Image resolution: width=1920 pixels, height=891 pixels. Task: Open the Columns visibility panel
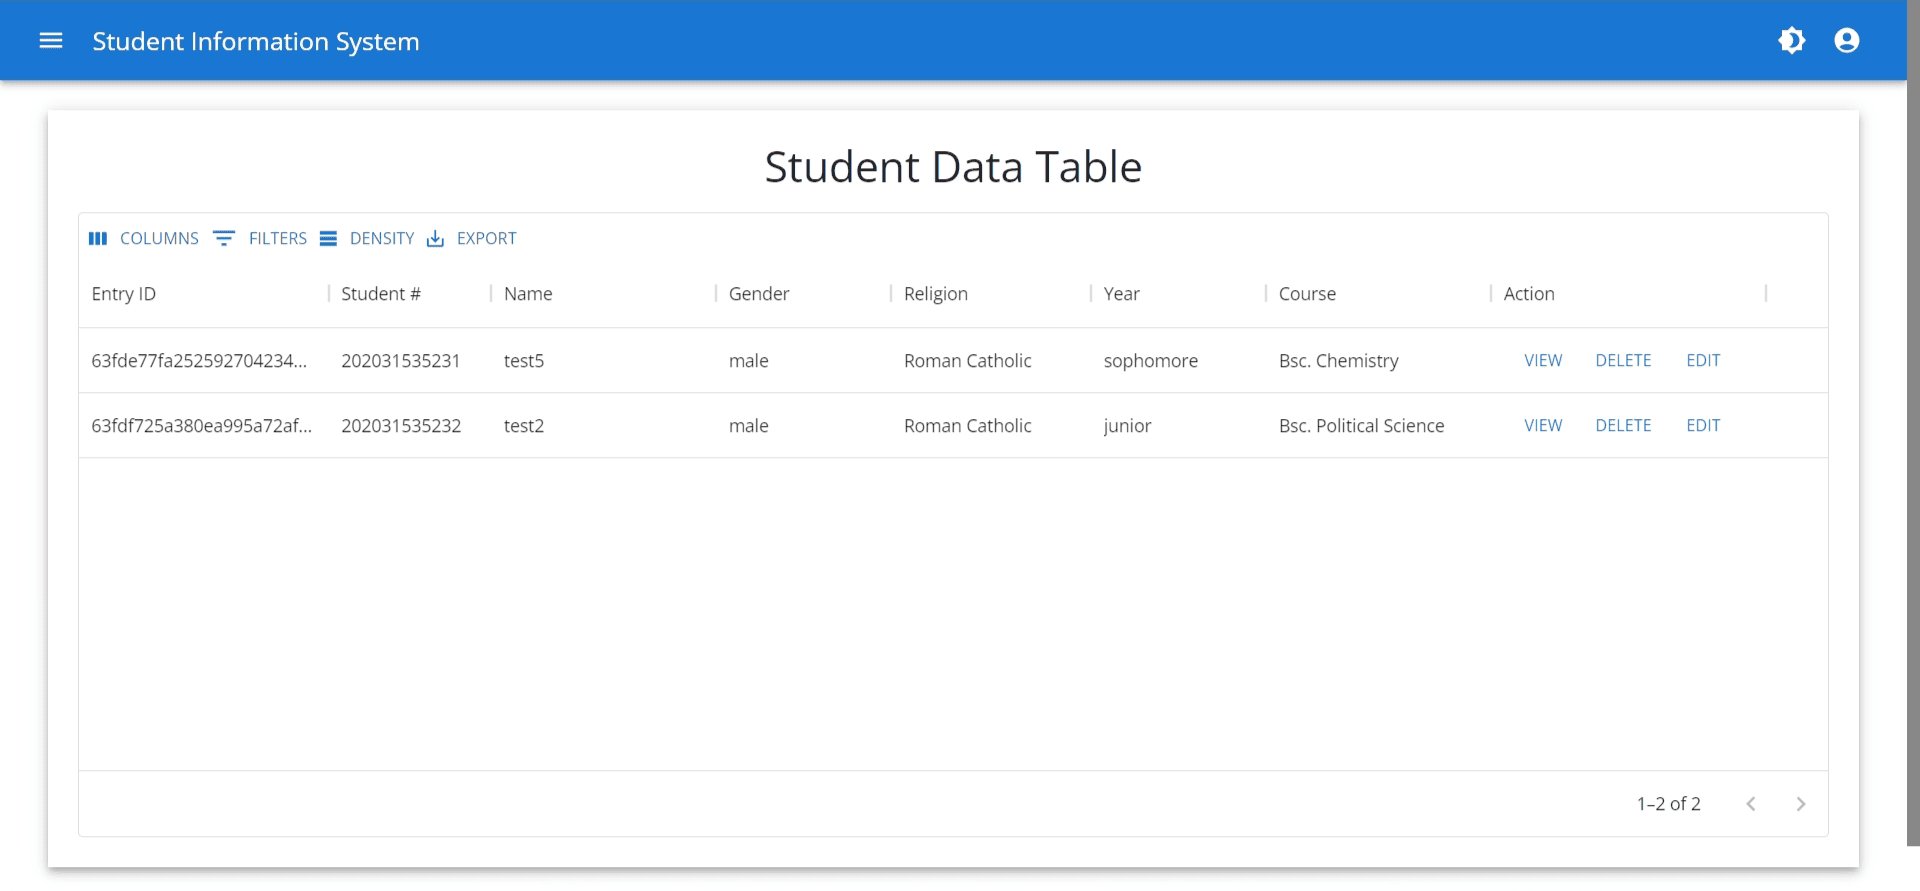point(144,239)
